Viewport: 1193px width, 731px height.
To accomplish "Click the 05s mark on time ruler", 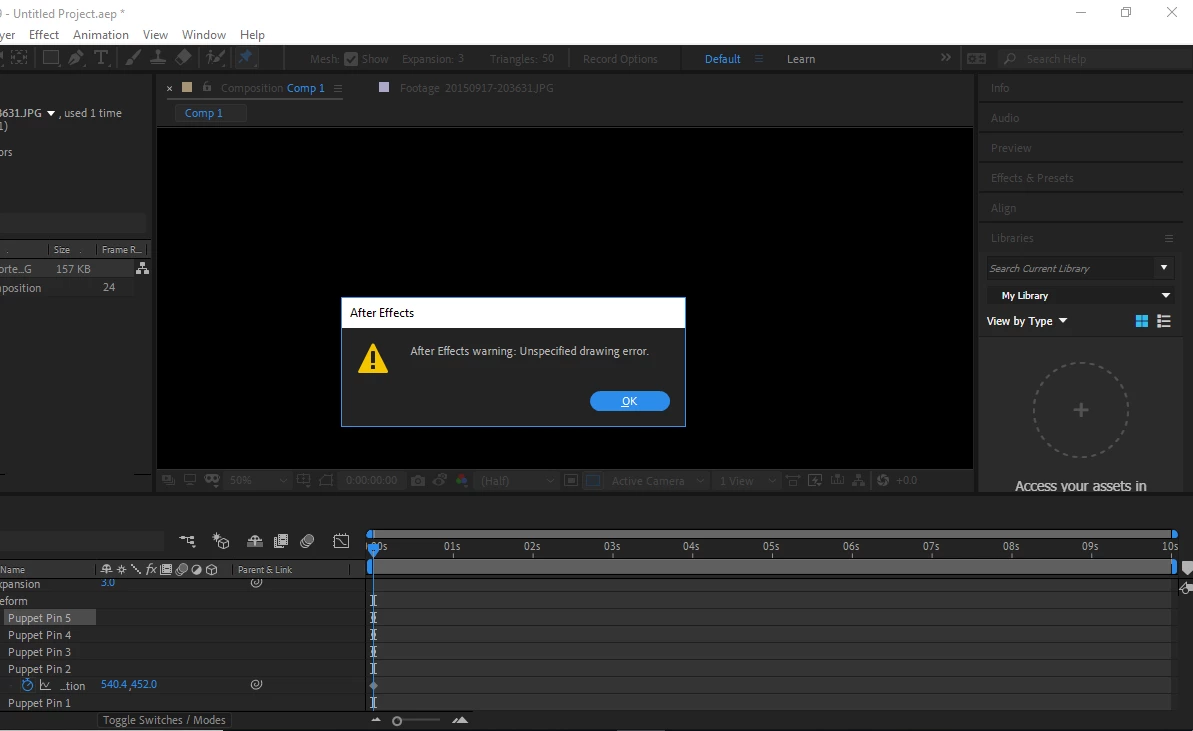I will click(771, 547).
